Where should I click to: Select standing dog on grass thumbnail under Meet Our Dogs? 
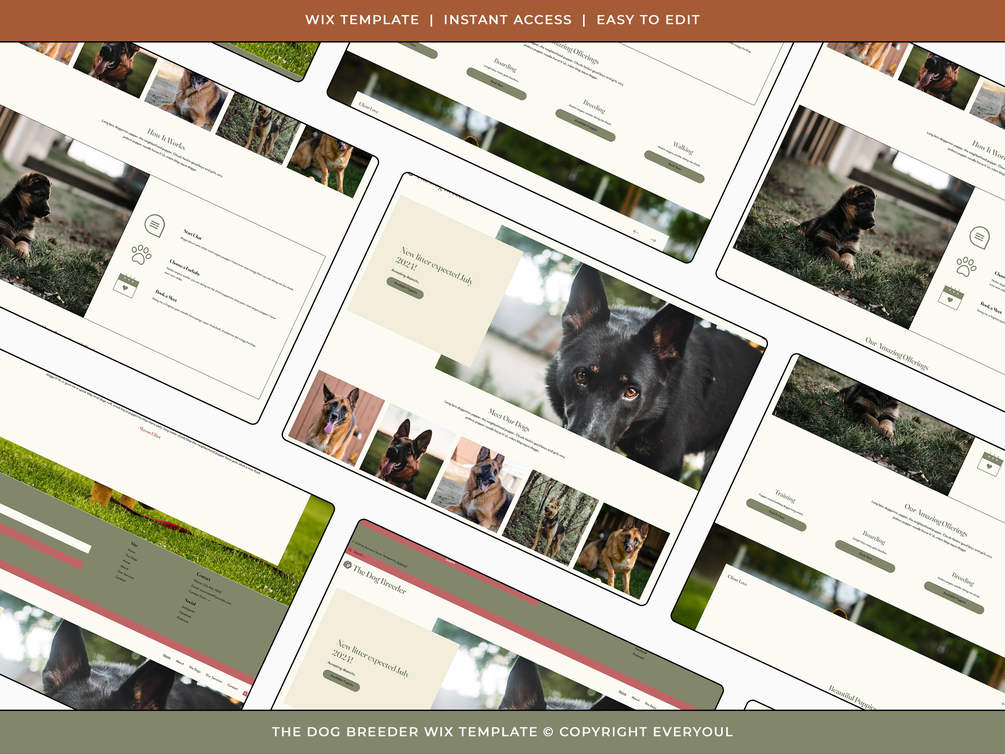621,551
